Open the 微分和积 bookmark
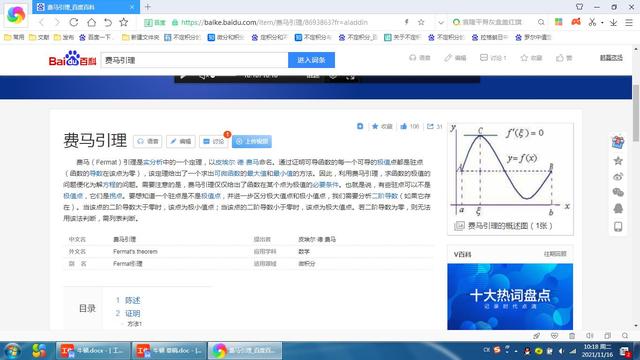Viewport: 640px width, 360px height. tap(226, 37)
